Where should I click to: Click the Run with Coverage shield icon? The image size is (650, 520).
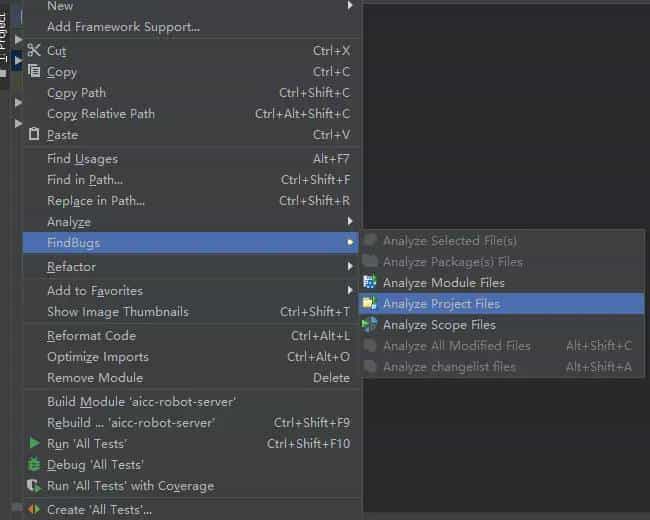[34, 486]
